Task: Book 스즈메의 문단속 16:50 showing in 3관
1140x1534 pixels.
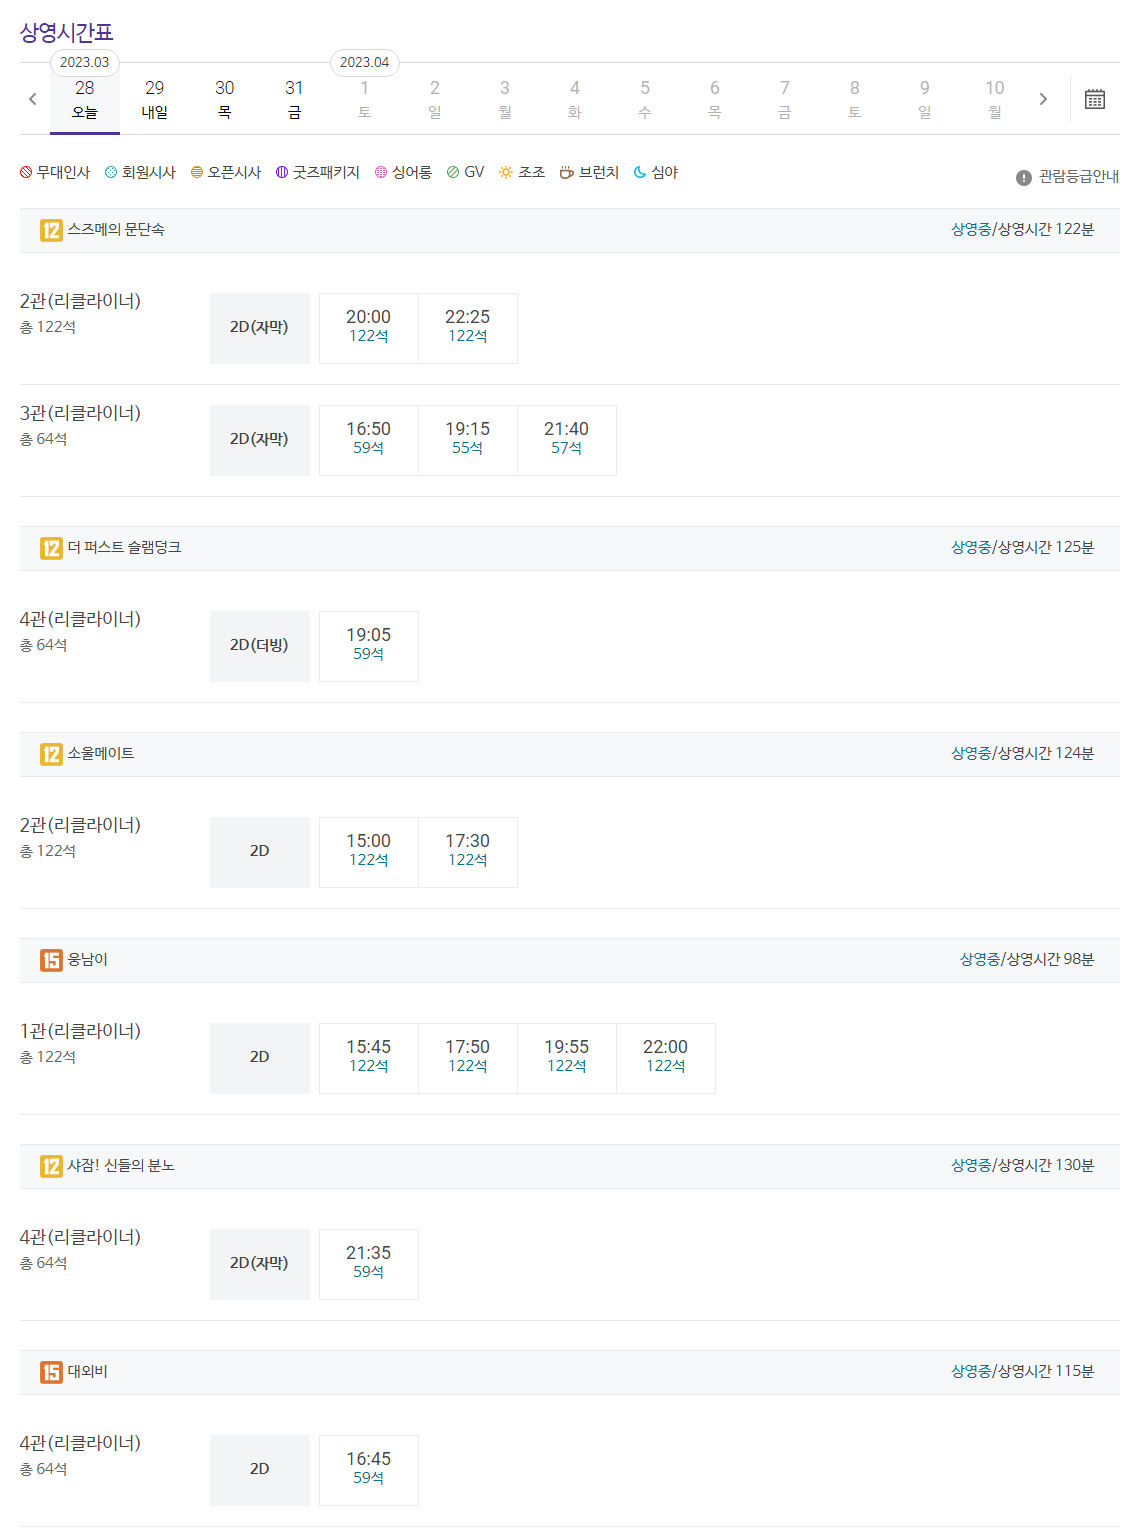Action: pyautogui.click(x=369, y=440)
